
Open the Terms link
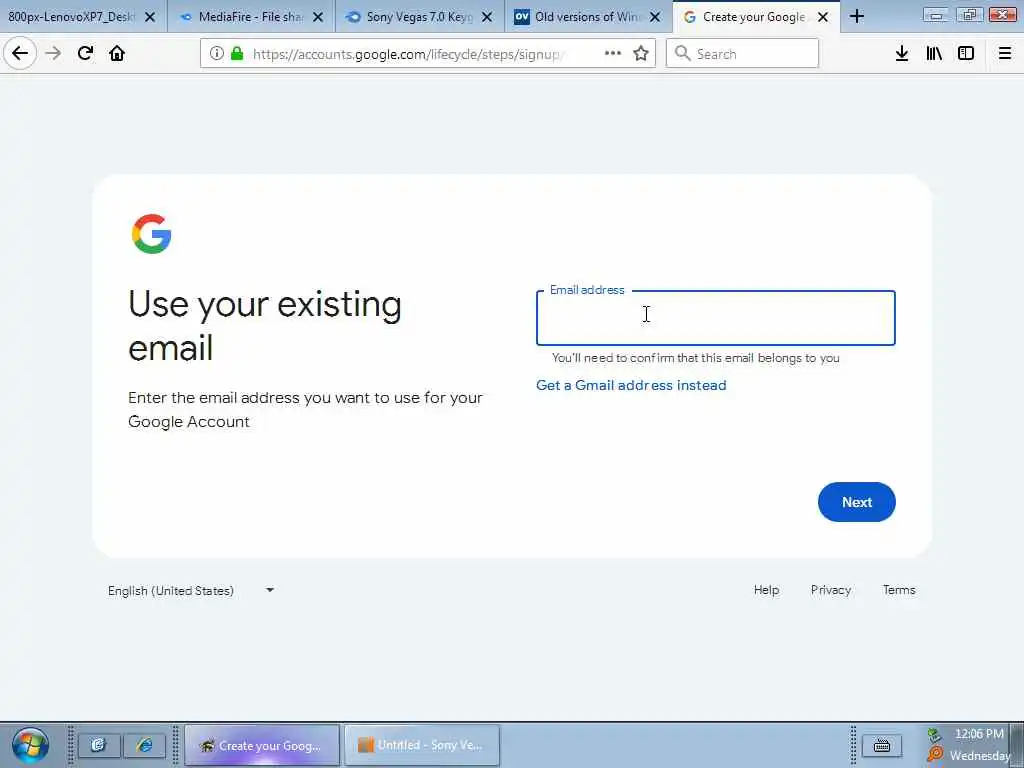click(x=899, y=590)
